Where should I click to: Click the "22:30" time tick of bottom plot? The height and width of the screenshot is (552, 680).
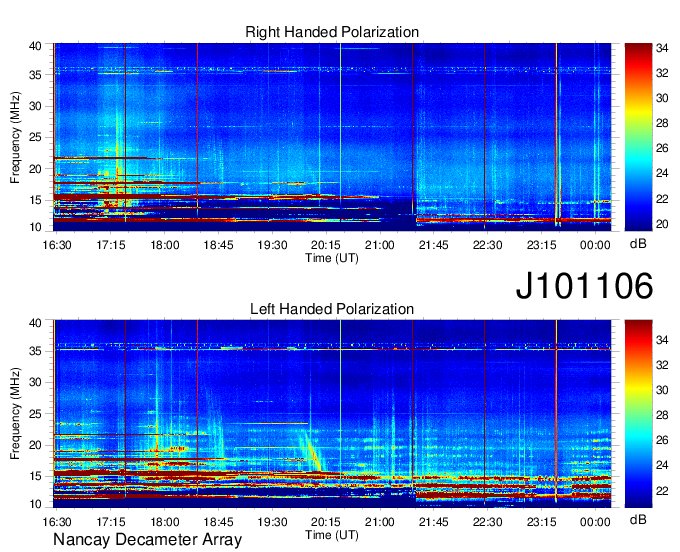coord(487,522)
